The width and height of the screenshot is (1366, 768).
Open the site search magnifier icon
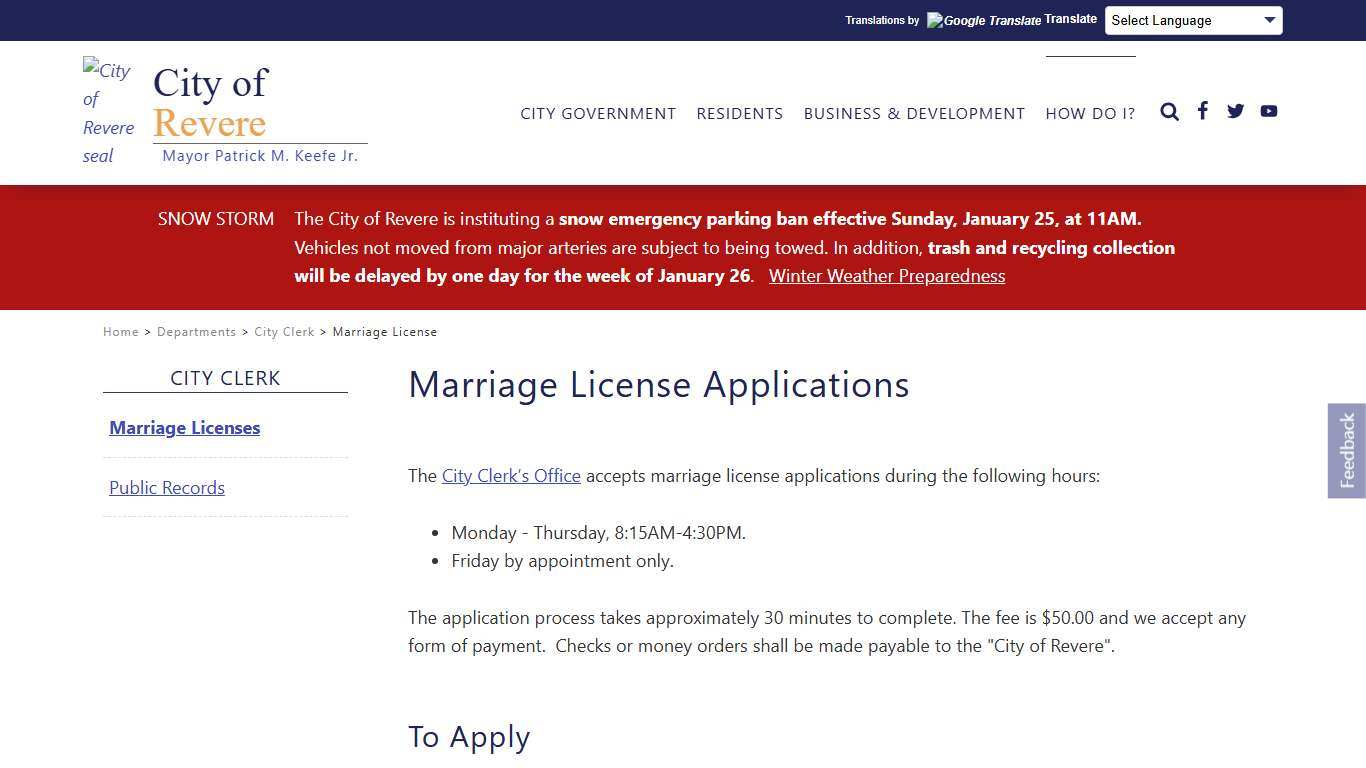tap(1169, 111)
